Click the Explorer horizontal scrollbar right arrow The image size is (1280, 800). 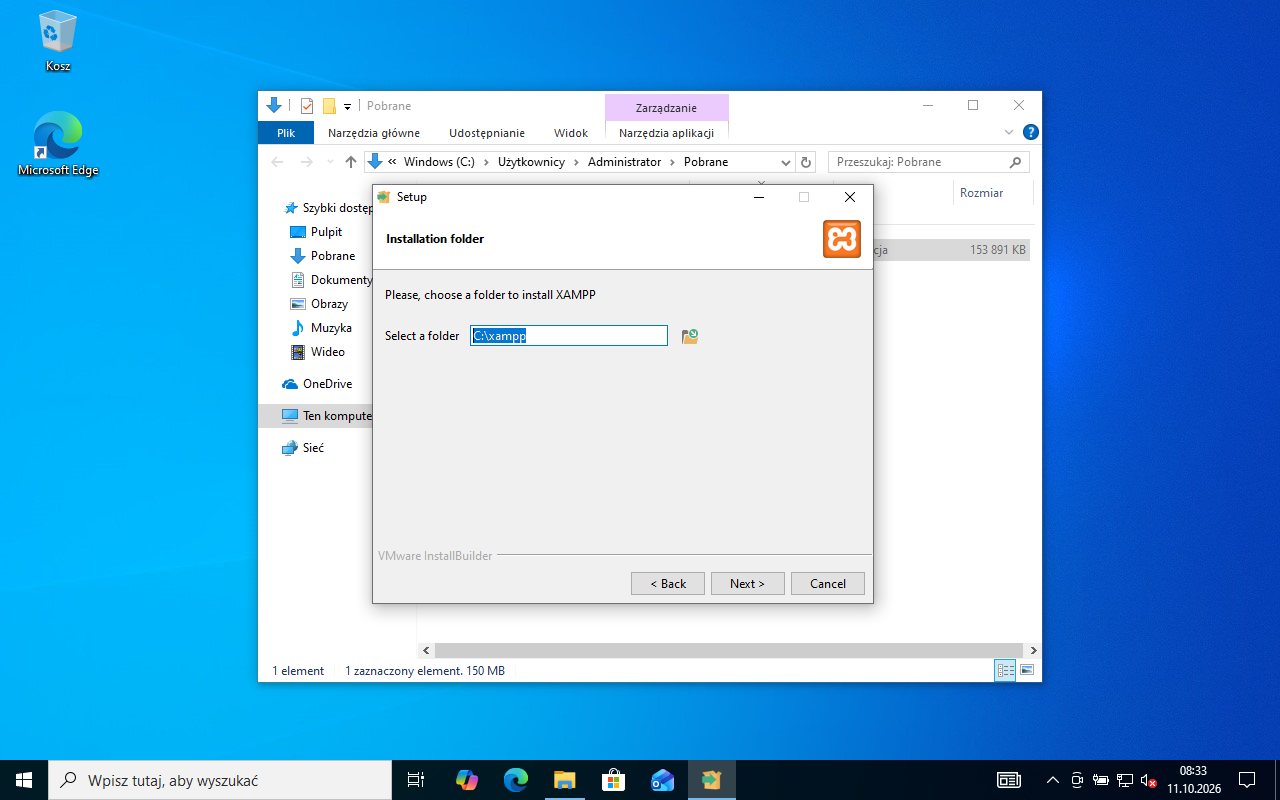tap(1034, 650)
